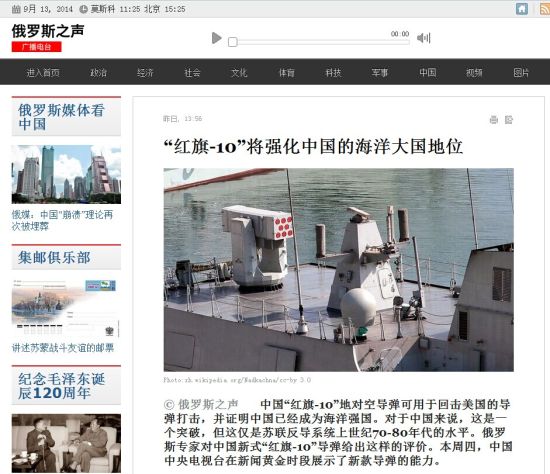Screen dimensions: 550x474
Task: Click the 莫斯科 11:25 clock text
Action: point(116,9)
